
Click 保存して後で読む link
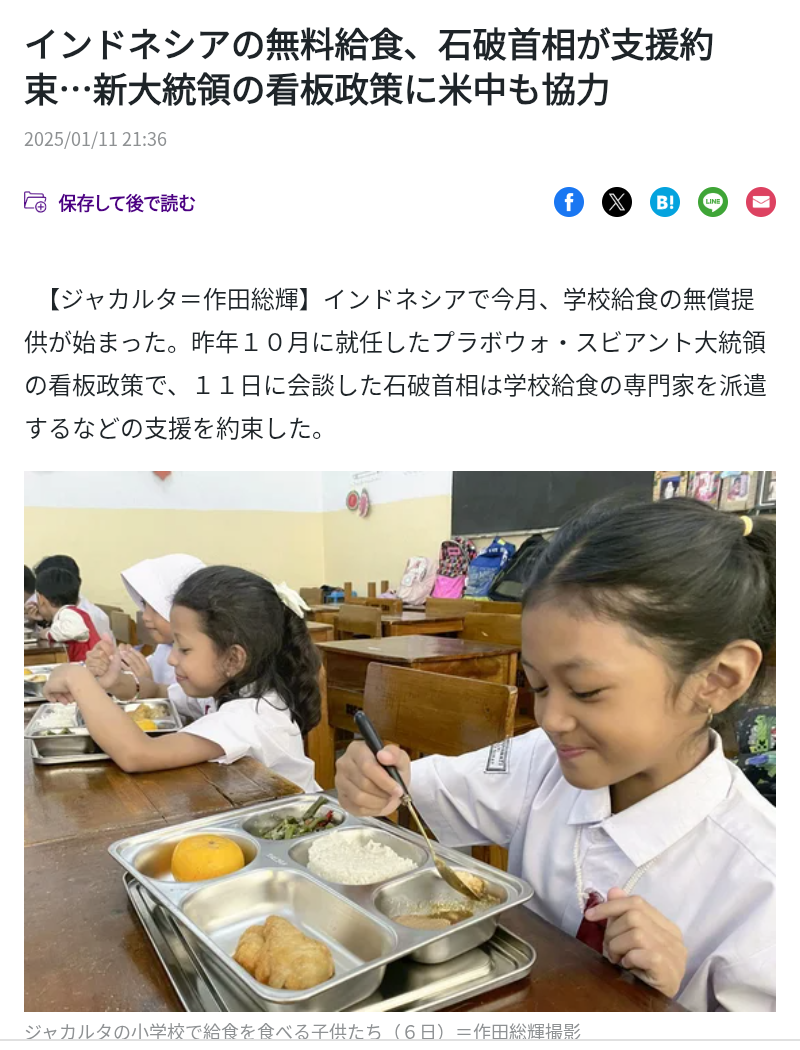(127, 203)
